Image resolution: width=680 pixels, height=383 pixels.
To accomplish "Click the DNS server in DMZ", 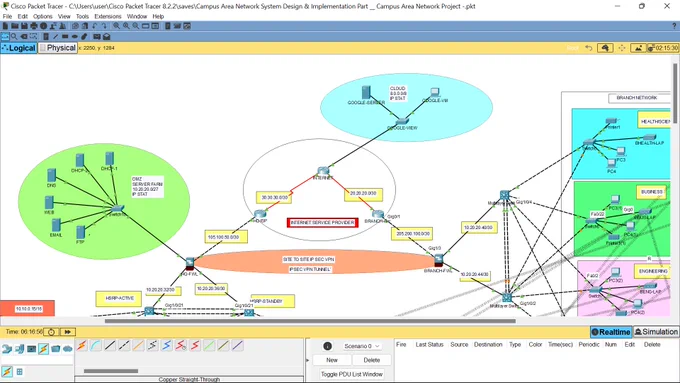I will coord(51,175).
